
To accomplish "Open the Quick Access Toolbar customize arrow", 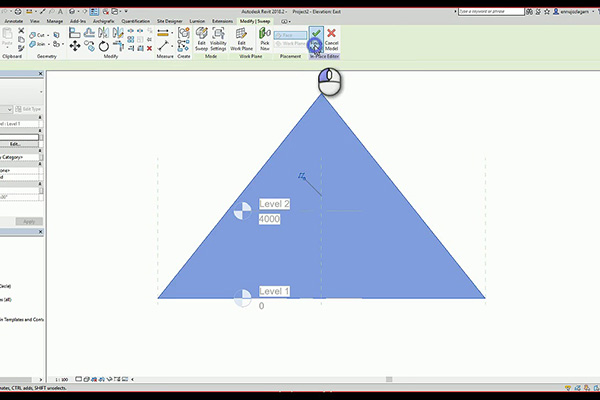I will coord(126,11).
